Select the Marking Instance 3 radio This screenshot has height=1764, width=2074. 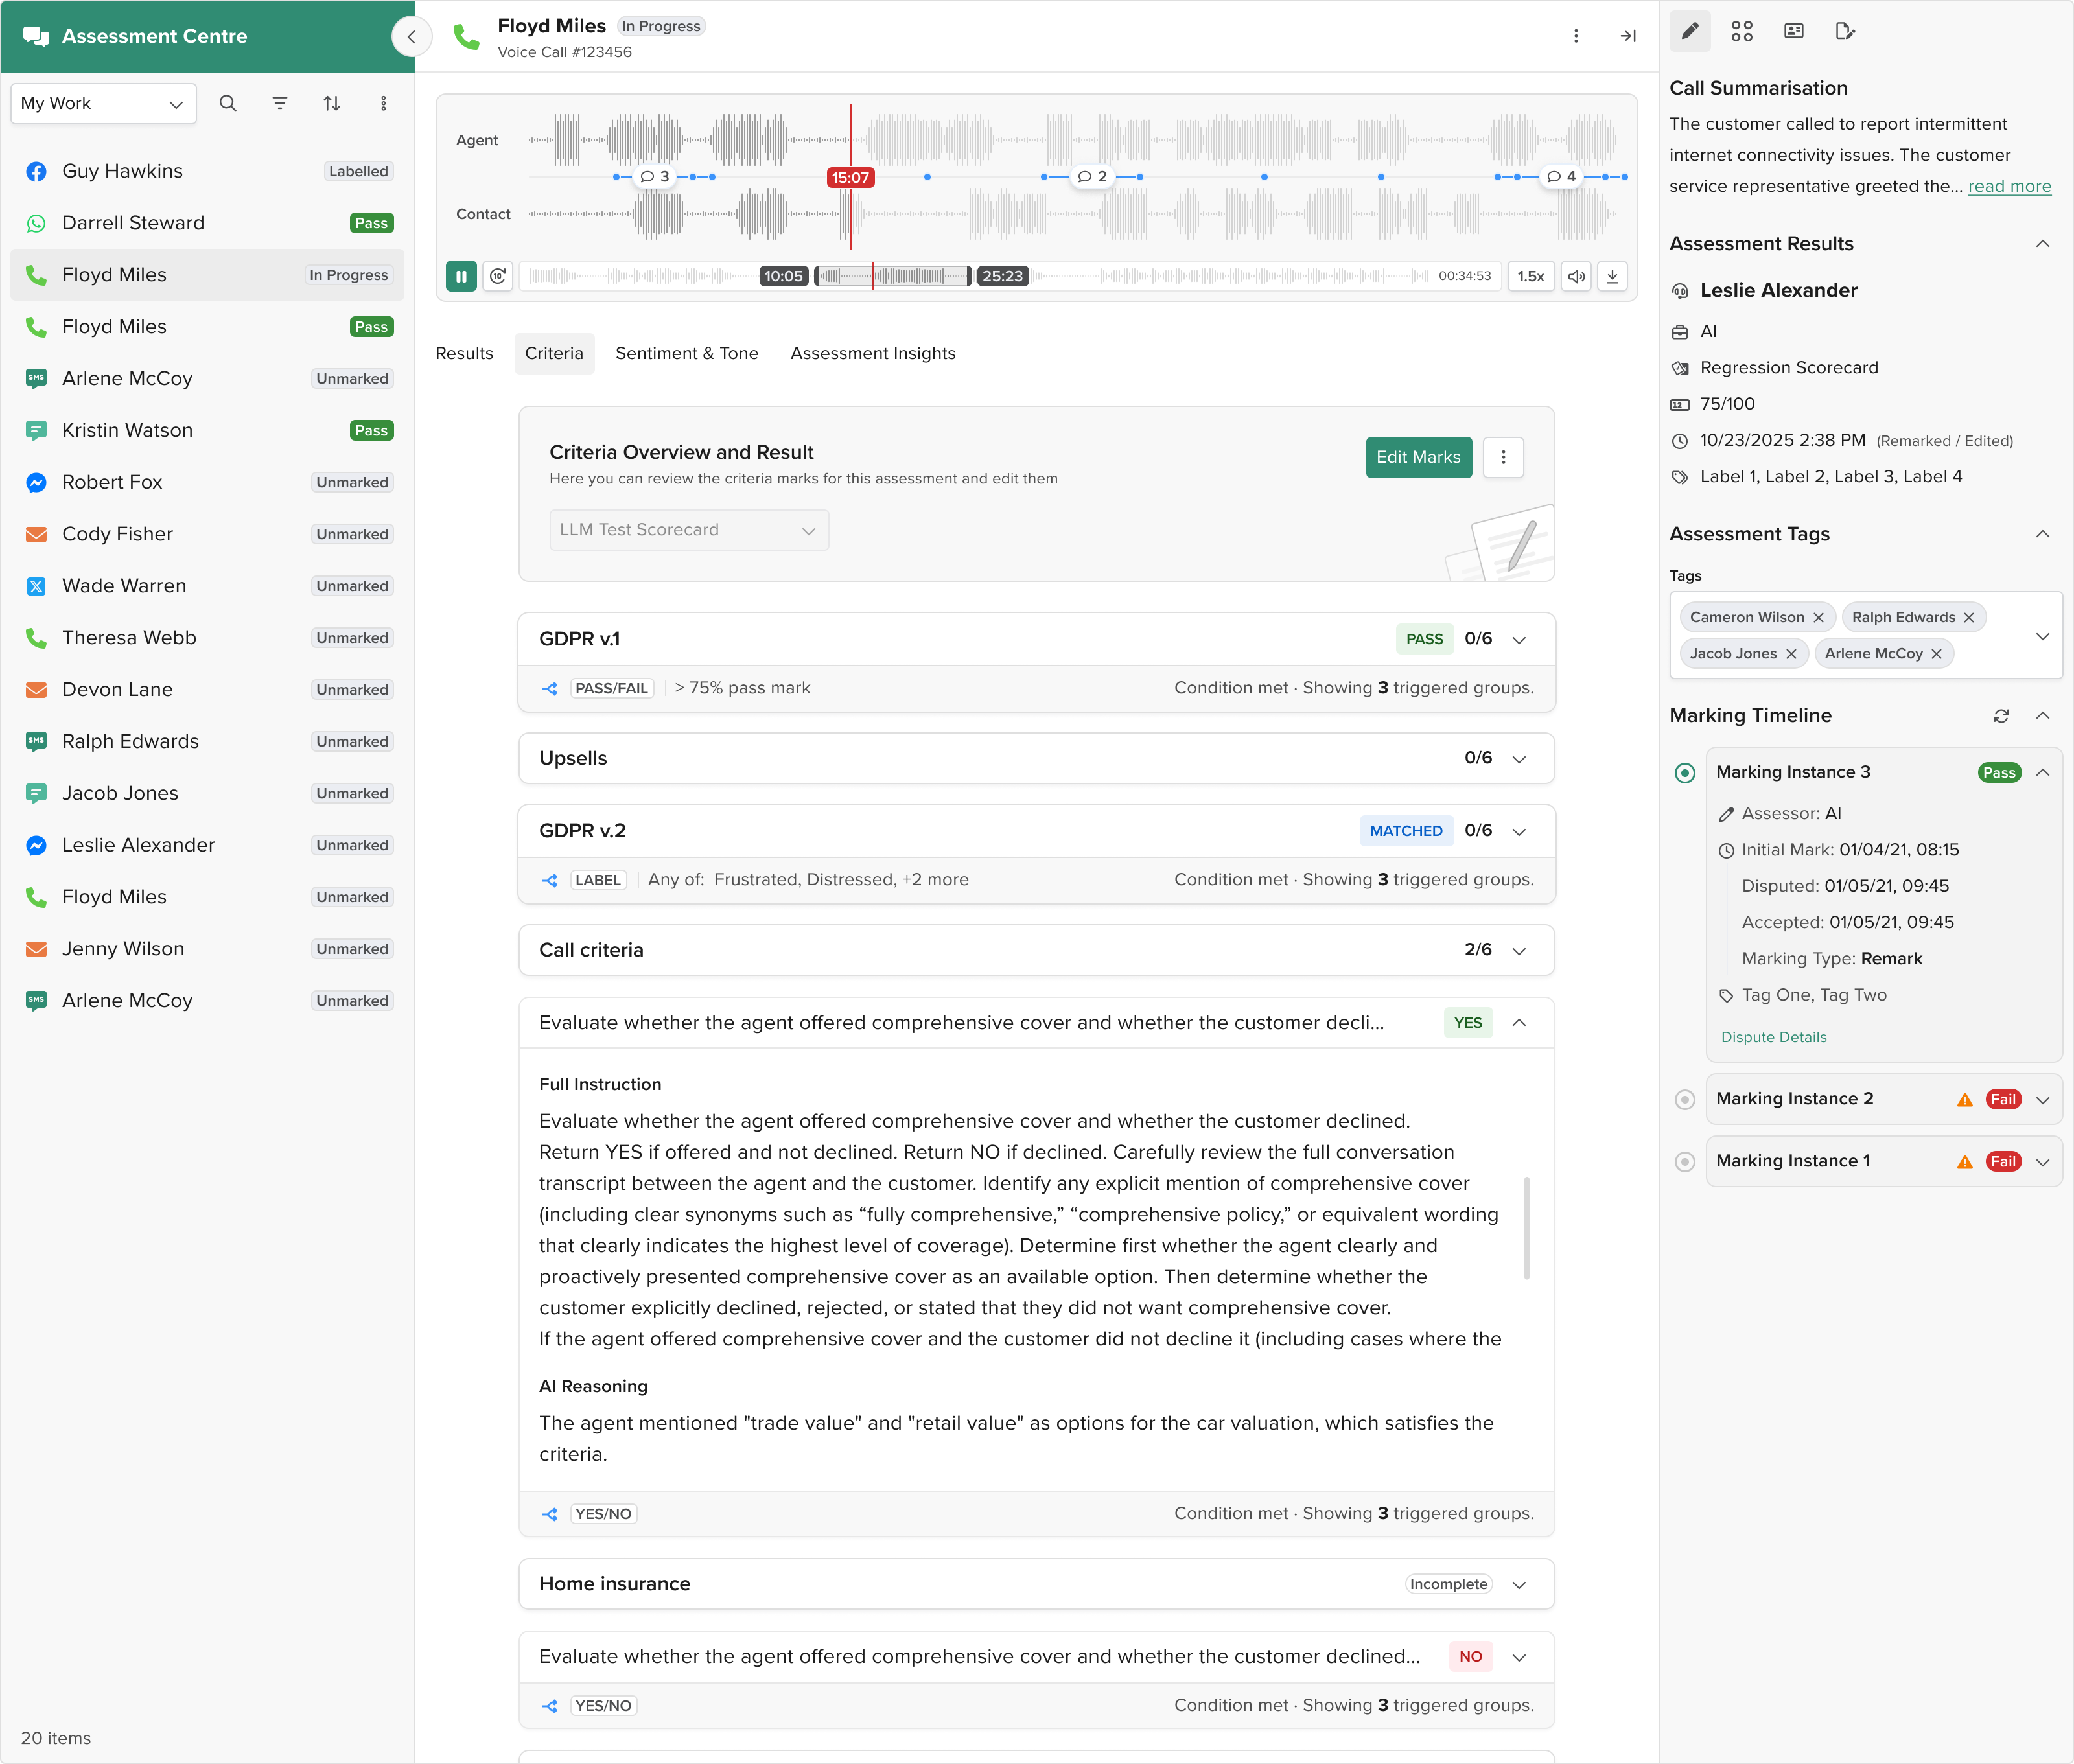(x=1685, y=773)
